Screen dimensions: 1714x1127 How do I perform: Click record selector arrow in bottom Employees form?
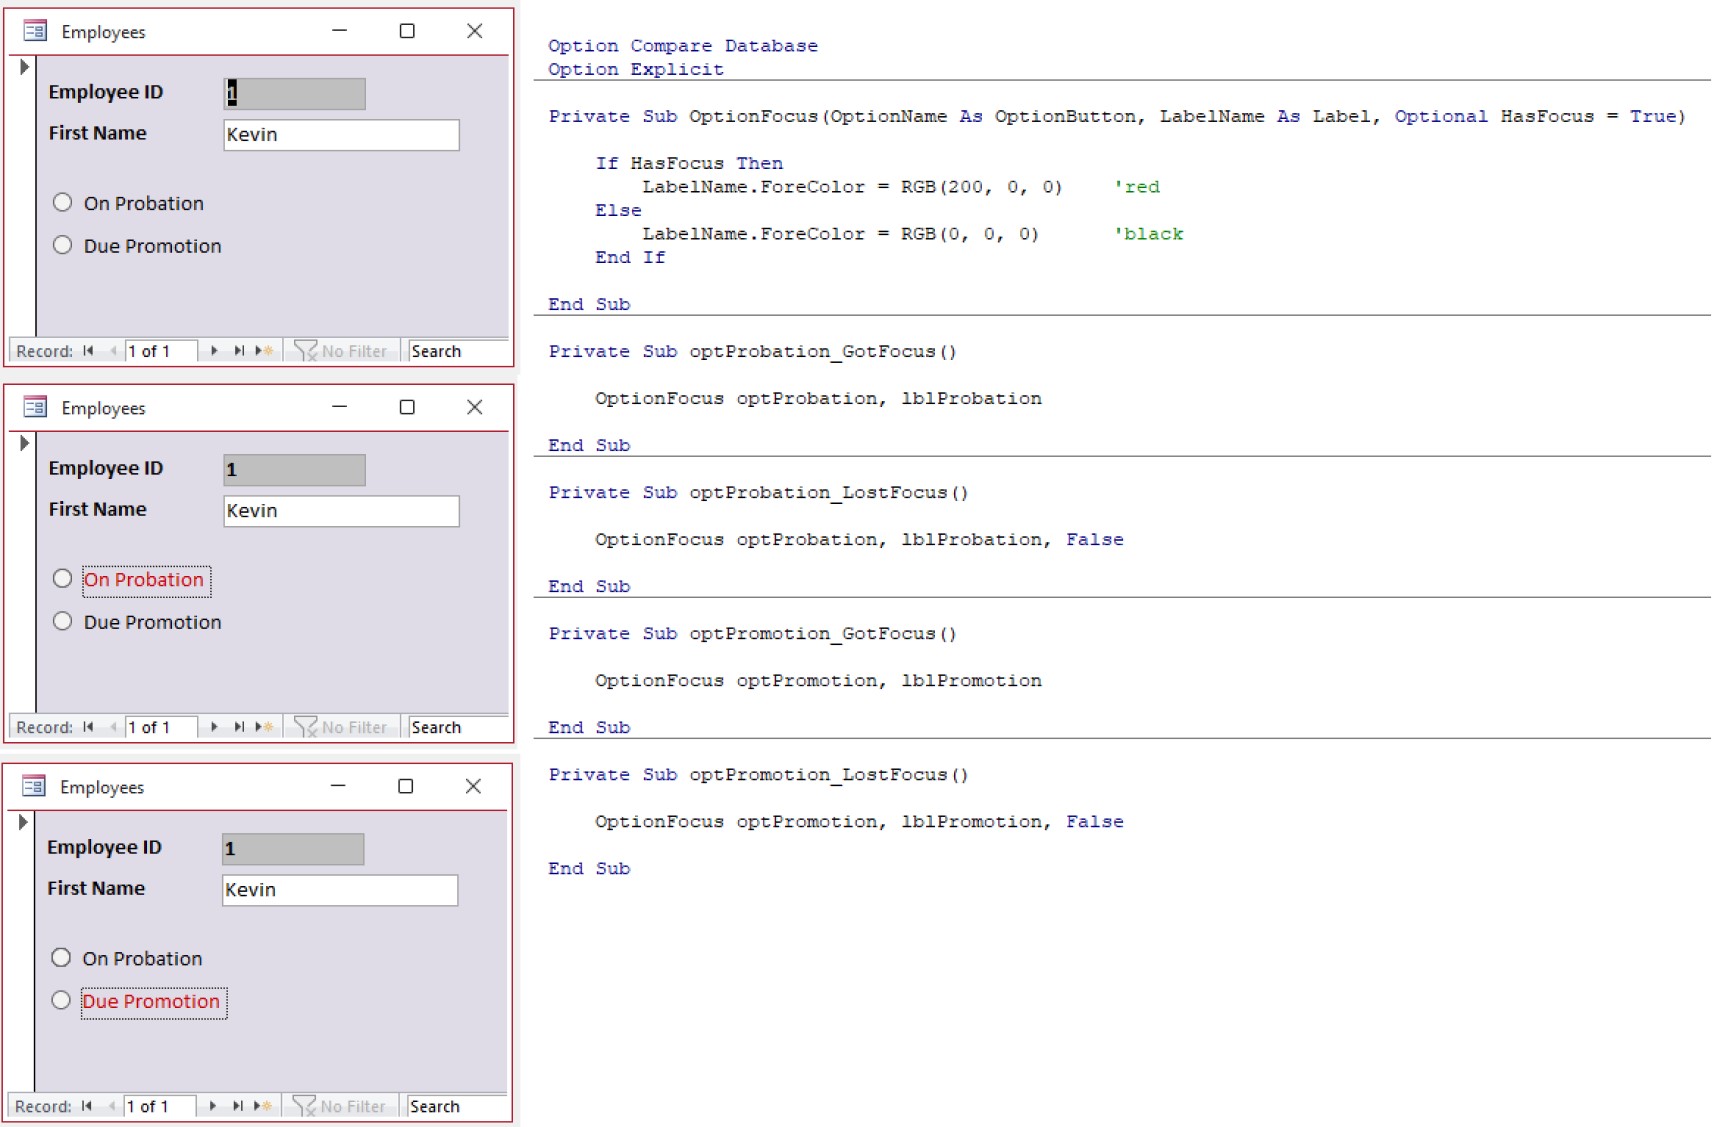tap(23, 822)
